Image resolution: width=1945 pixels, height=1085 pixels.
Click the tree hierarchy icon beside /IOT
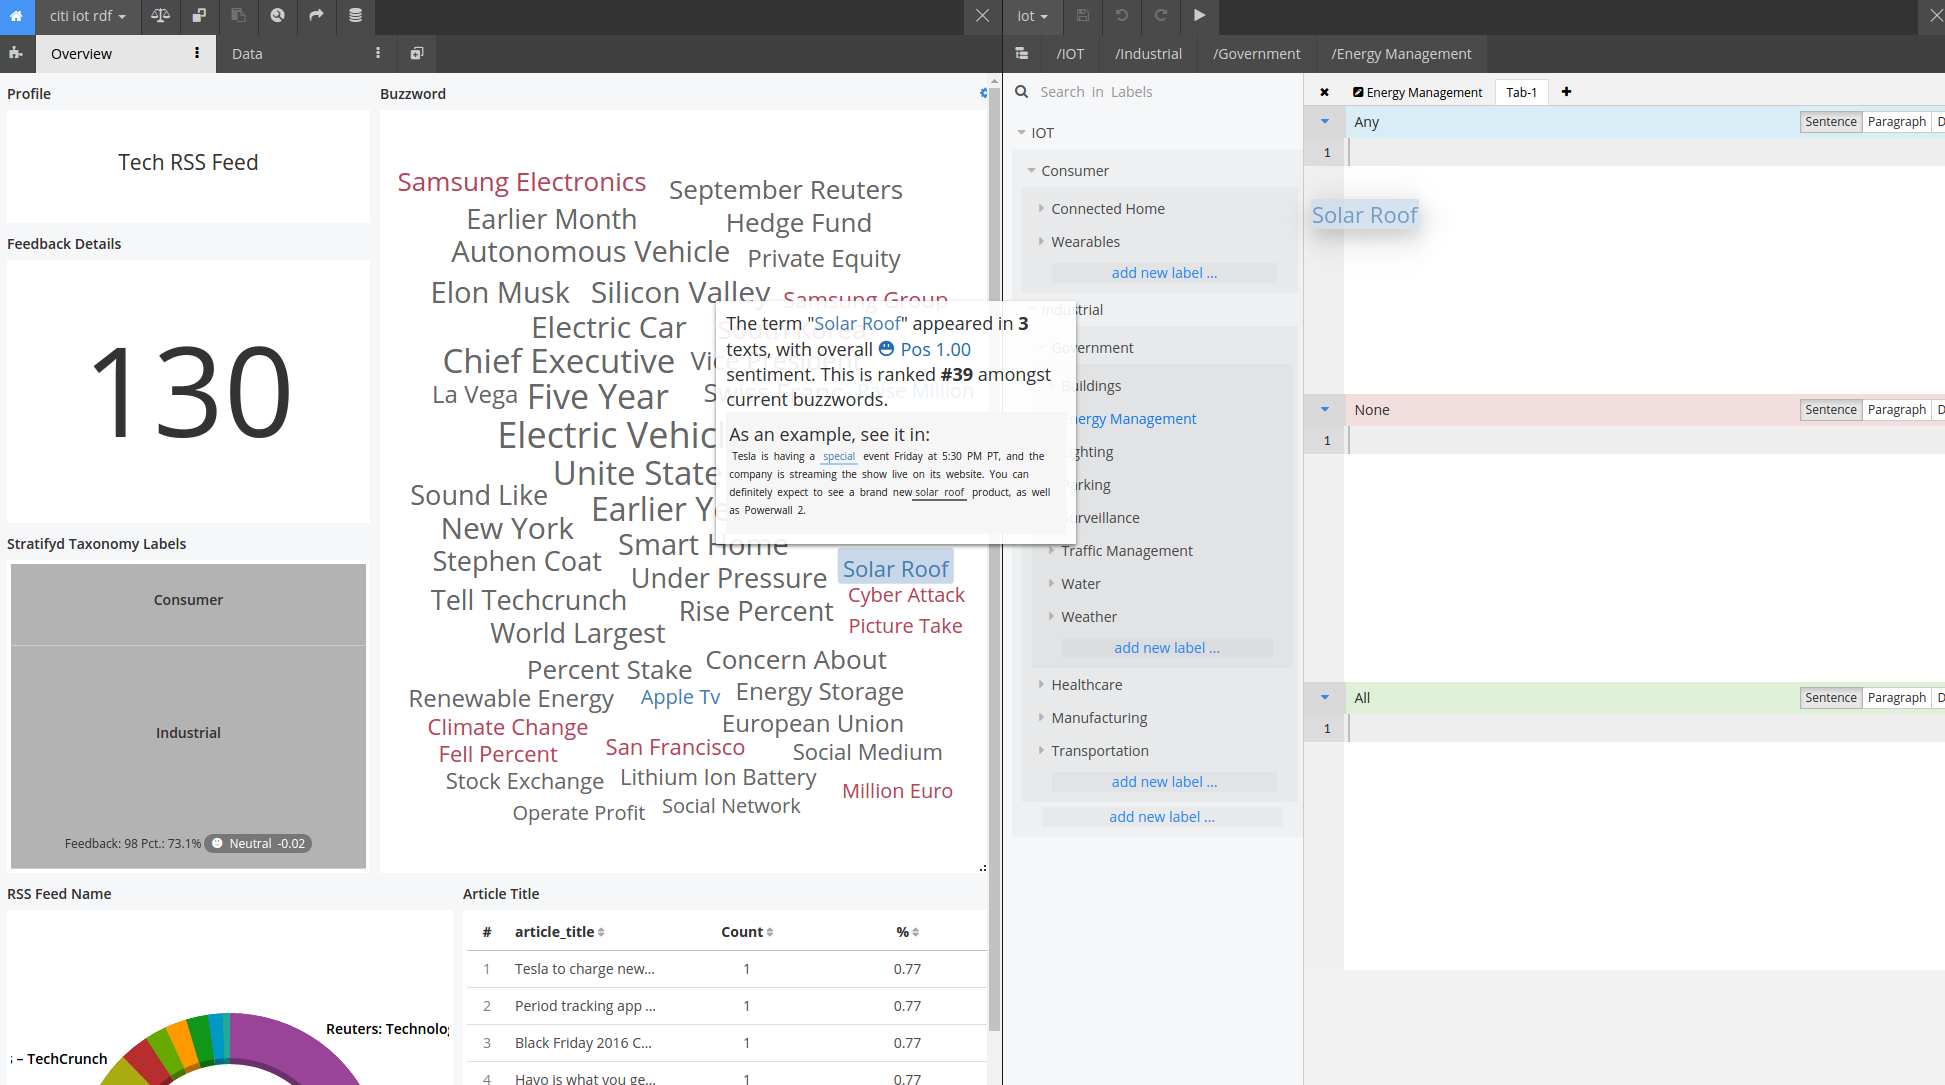point(1021,54)
